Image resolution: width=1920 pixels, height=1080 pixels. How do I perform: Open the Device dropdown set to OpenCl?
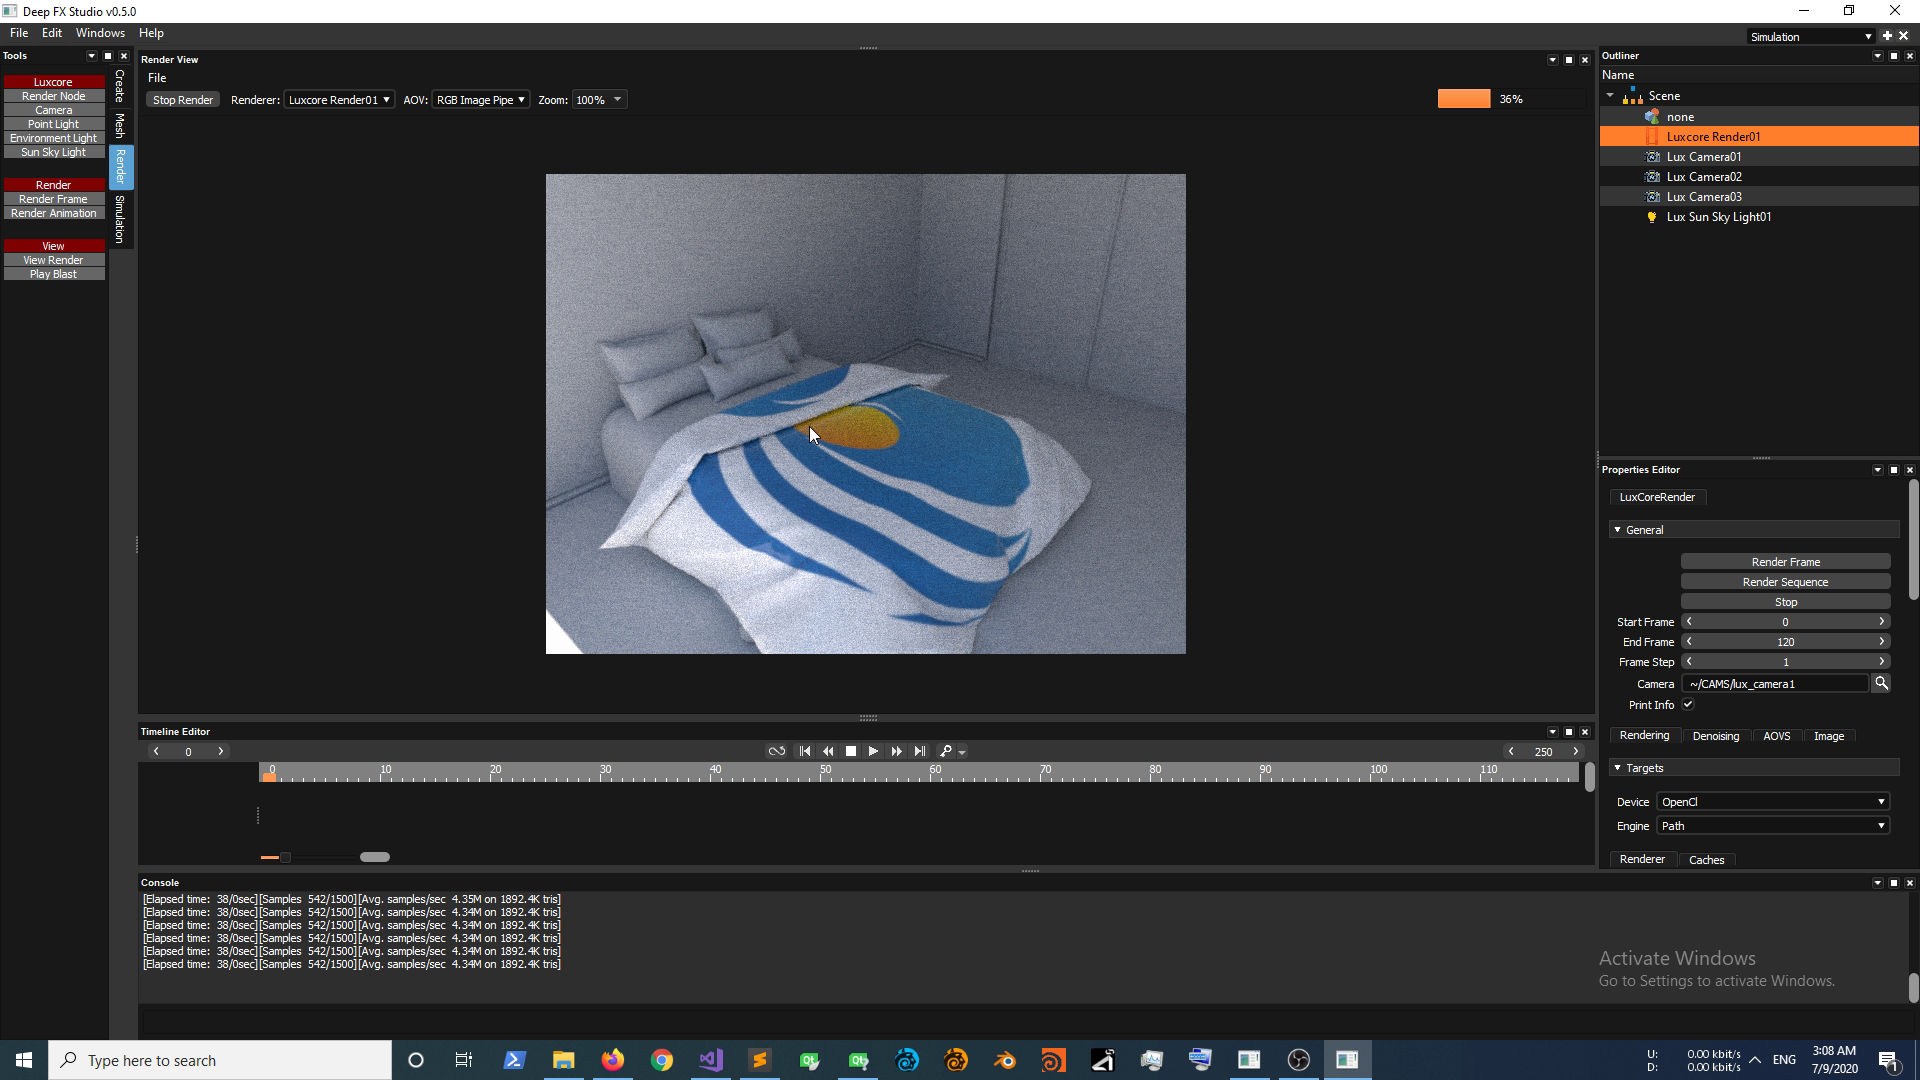(1772, 802)
